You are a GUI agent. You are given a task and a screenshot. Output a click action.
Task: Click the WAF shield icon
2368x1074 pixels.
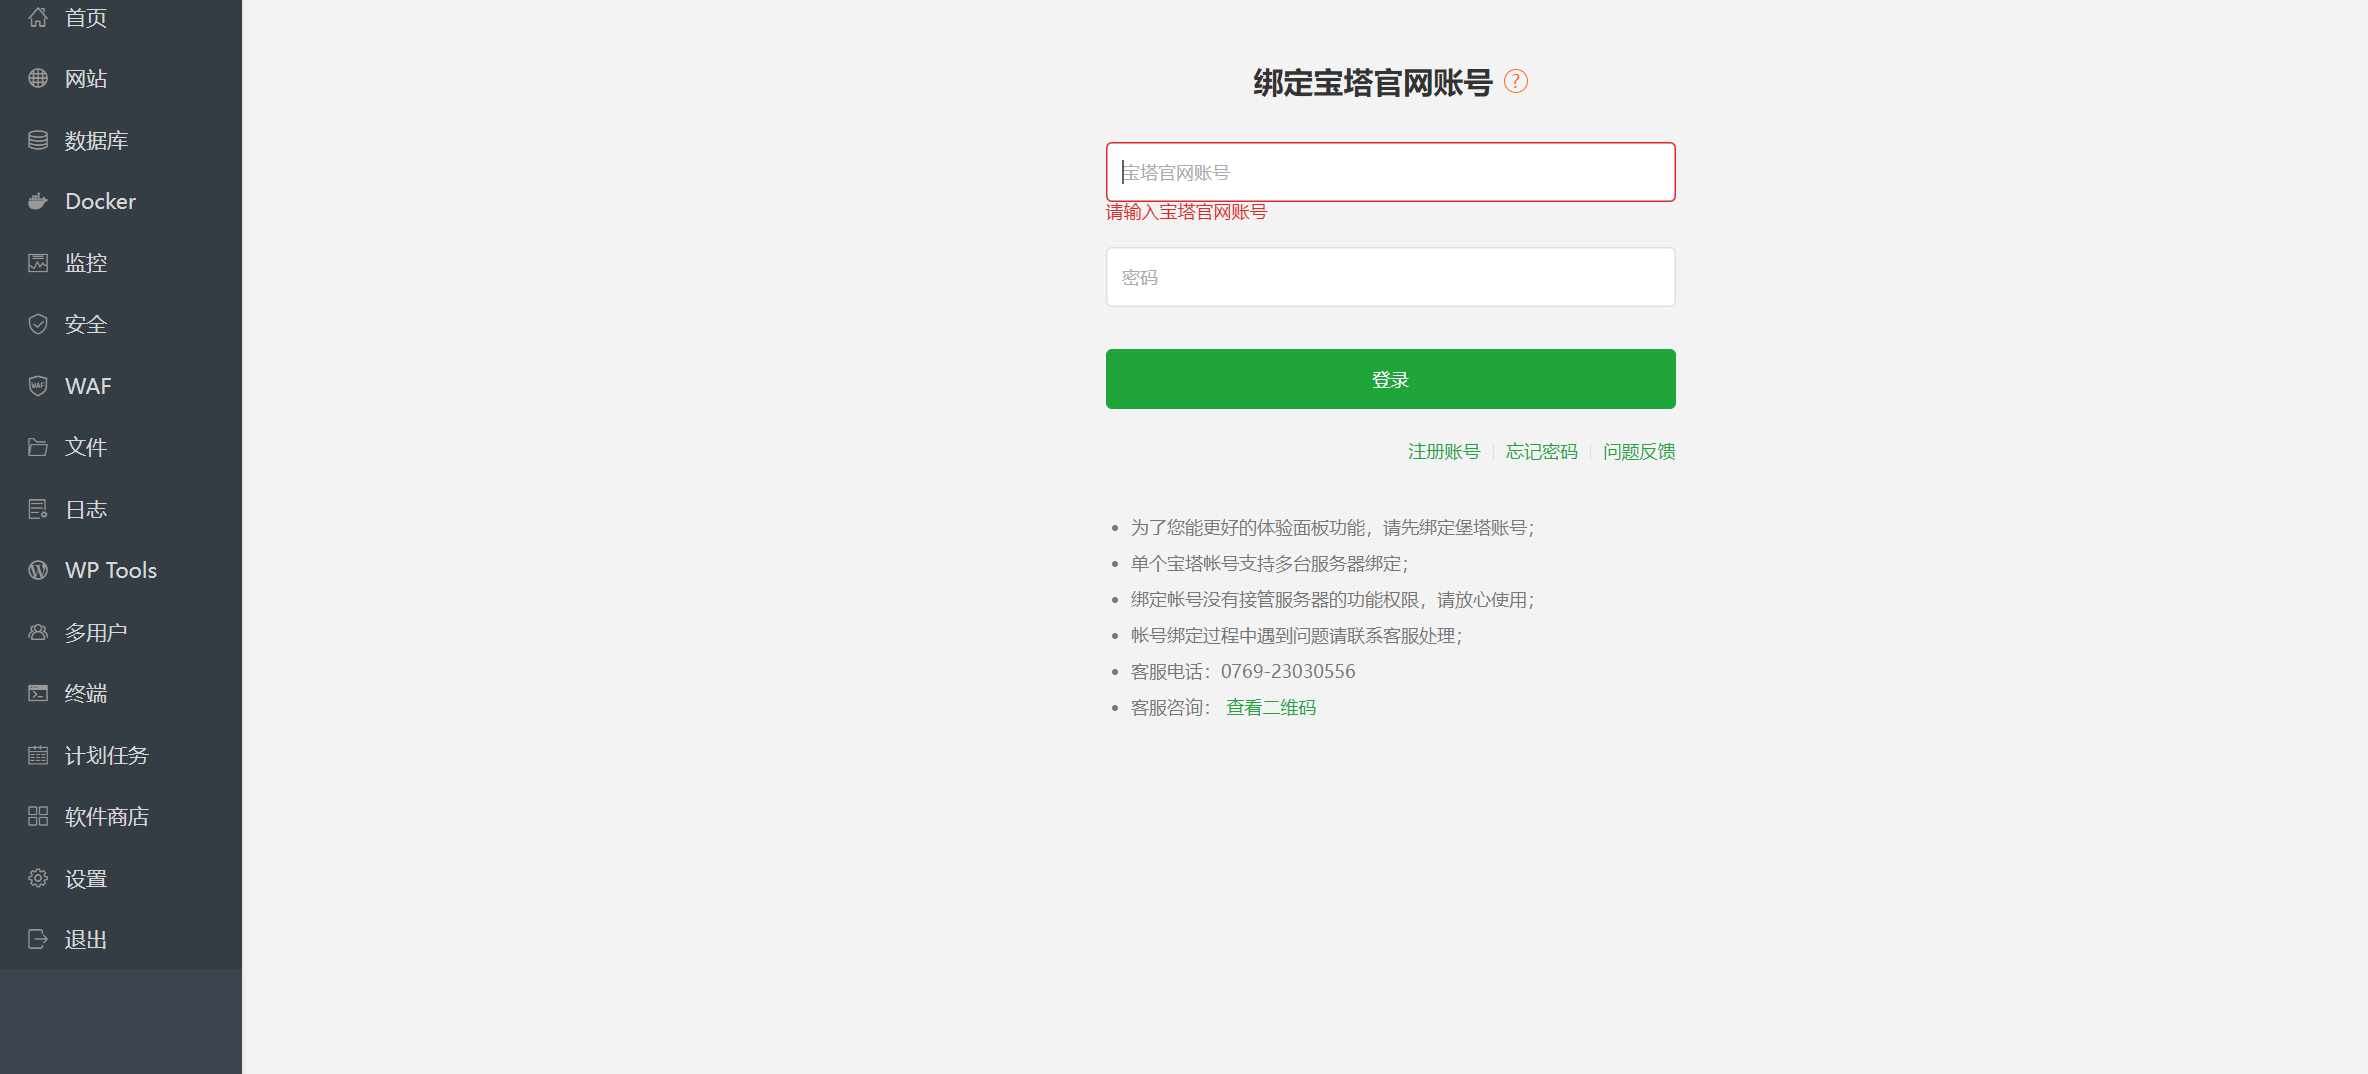coord(38,386)
